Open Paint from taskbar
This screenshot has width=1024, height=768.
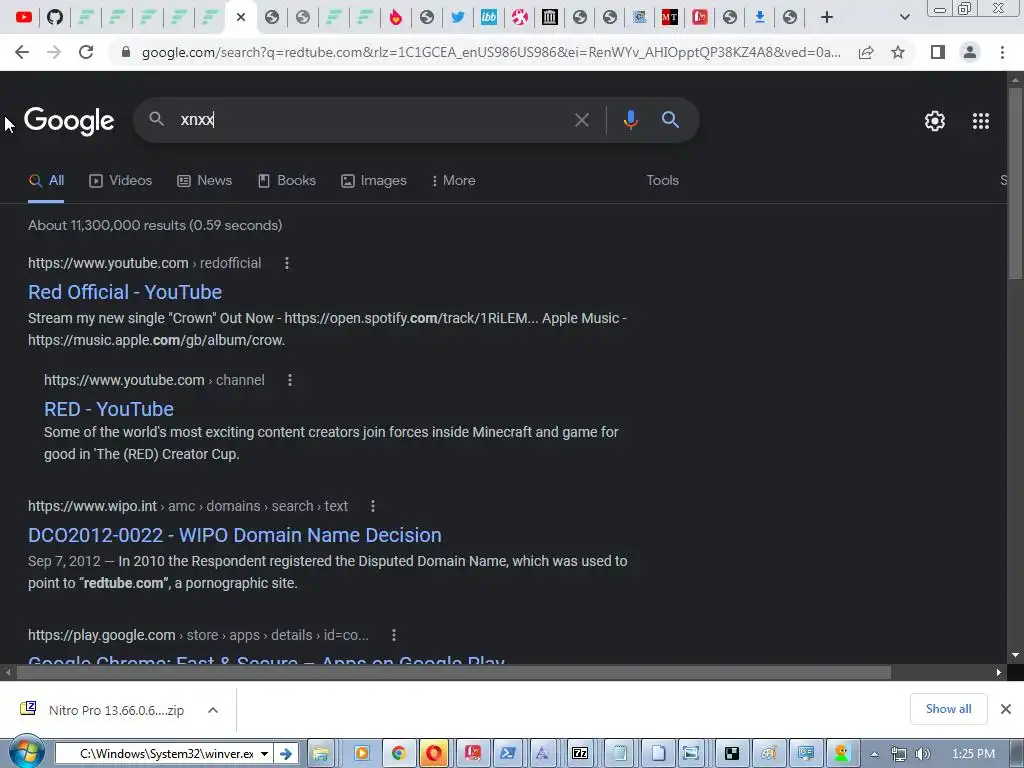point(769,754)
